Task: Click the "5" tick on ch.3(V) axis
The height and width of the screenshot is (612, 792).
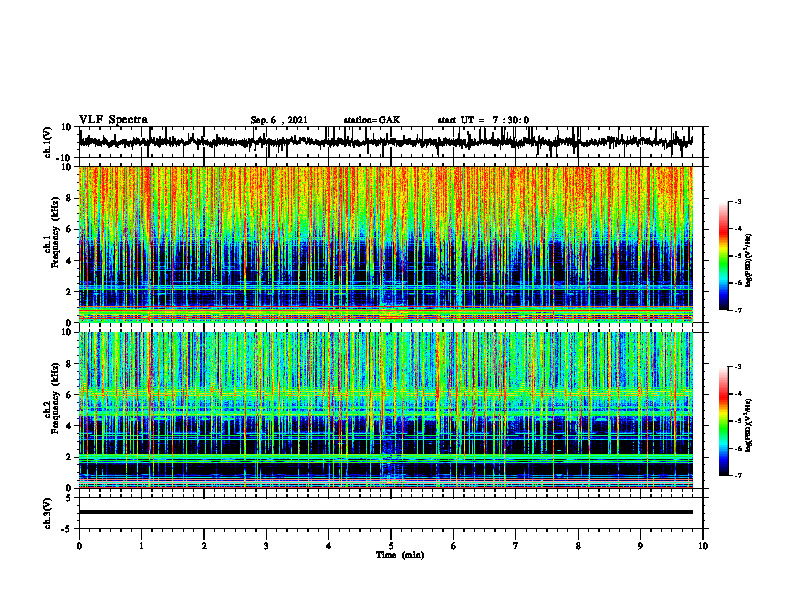Action: click(x=69, y=498)
